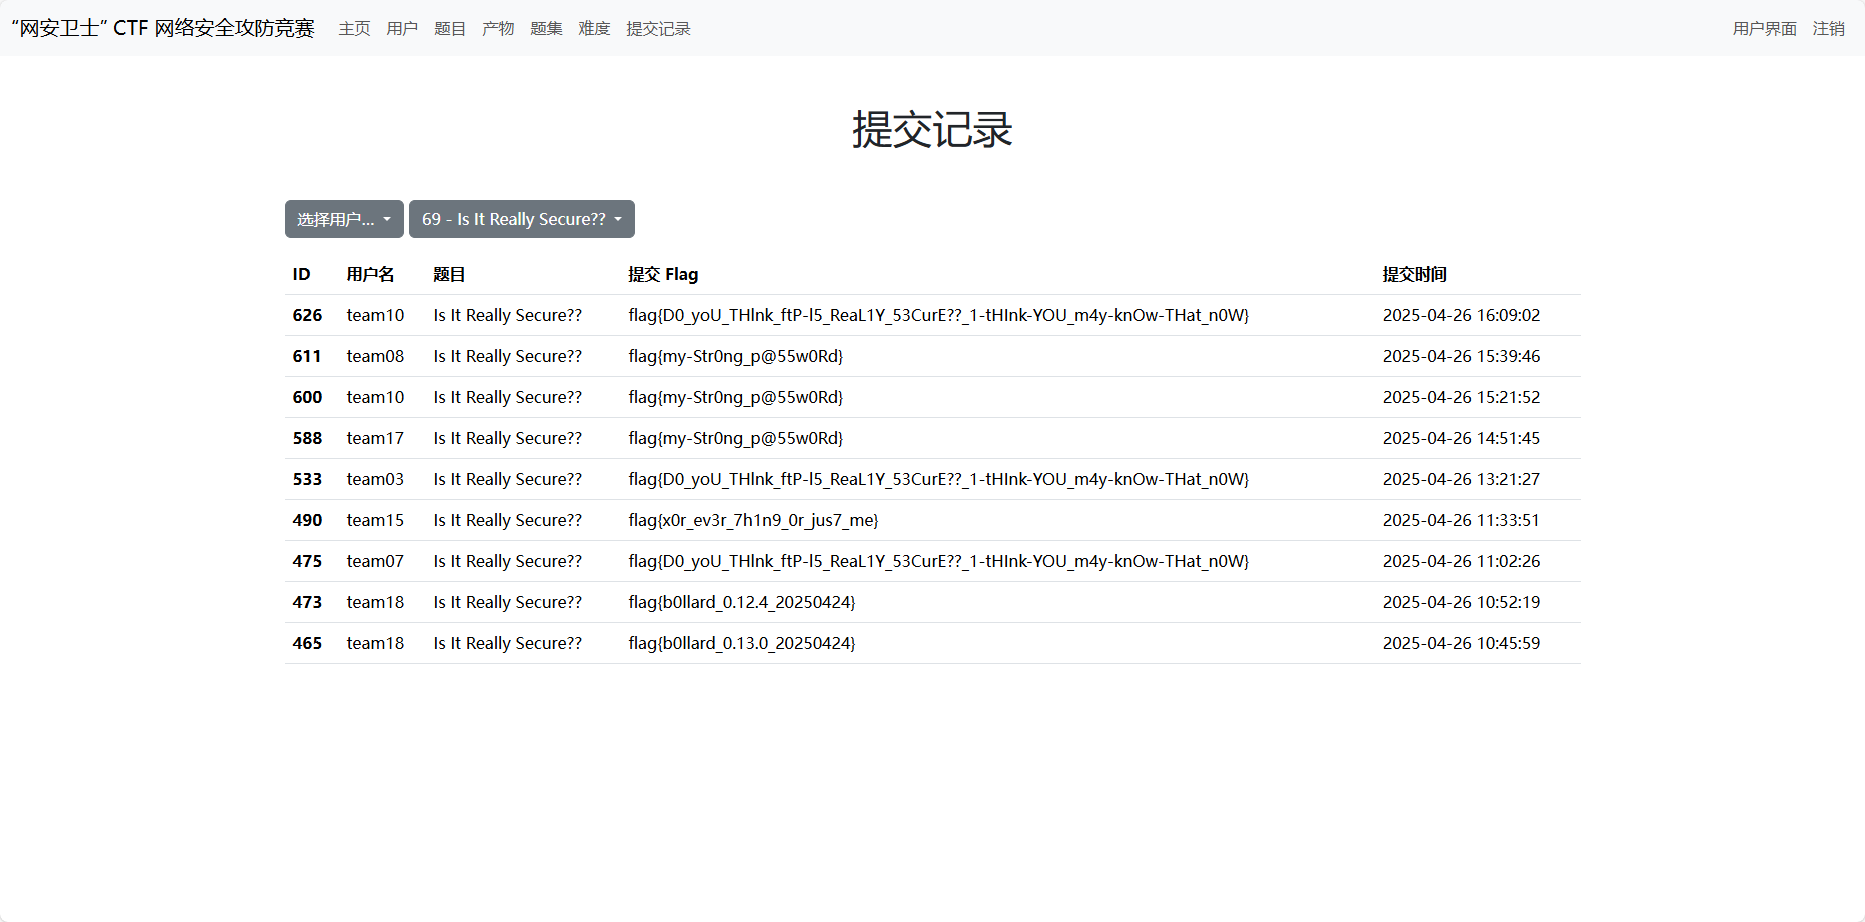Click team03 in submission row 533
This screenshot has height=922, width=1865.
(375, 479)
